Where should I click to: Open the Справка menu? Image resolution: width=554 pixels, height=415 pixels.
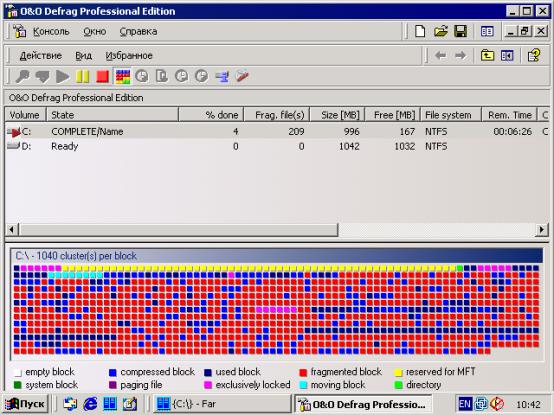point(138,31)
